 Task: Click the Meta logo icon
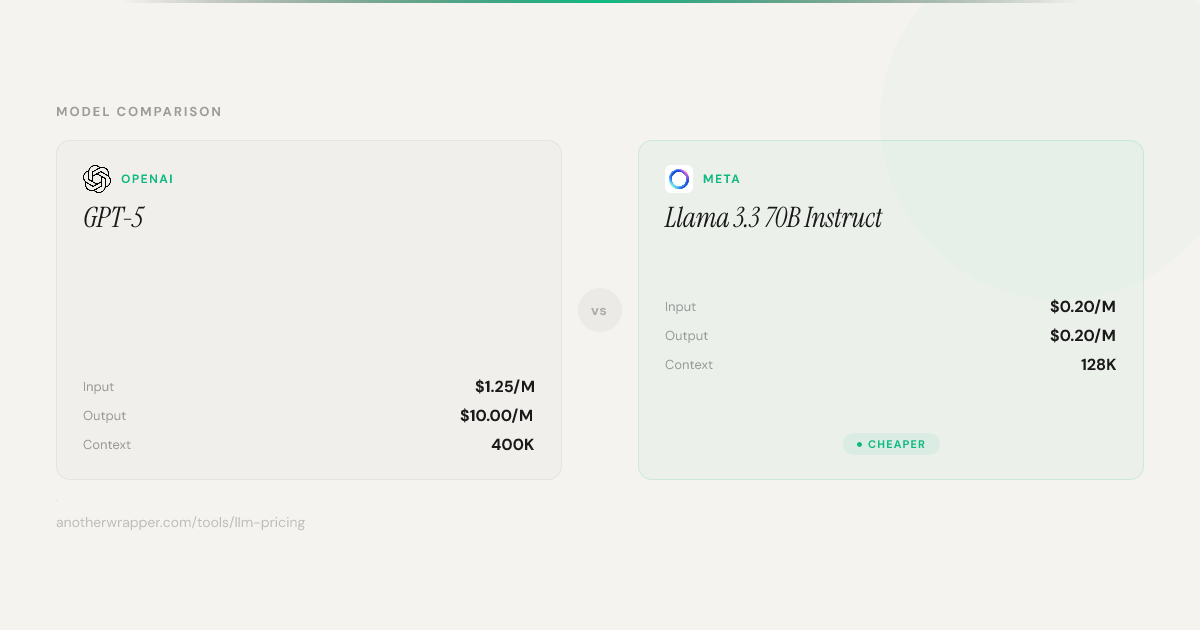pos(679,179)
